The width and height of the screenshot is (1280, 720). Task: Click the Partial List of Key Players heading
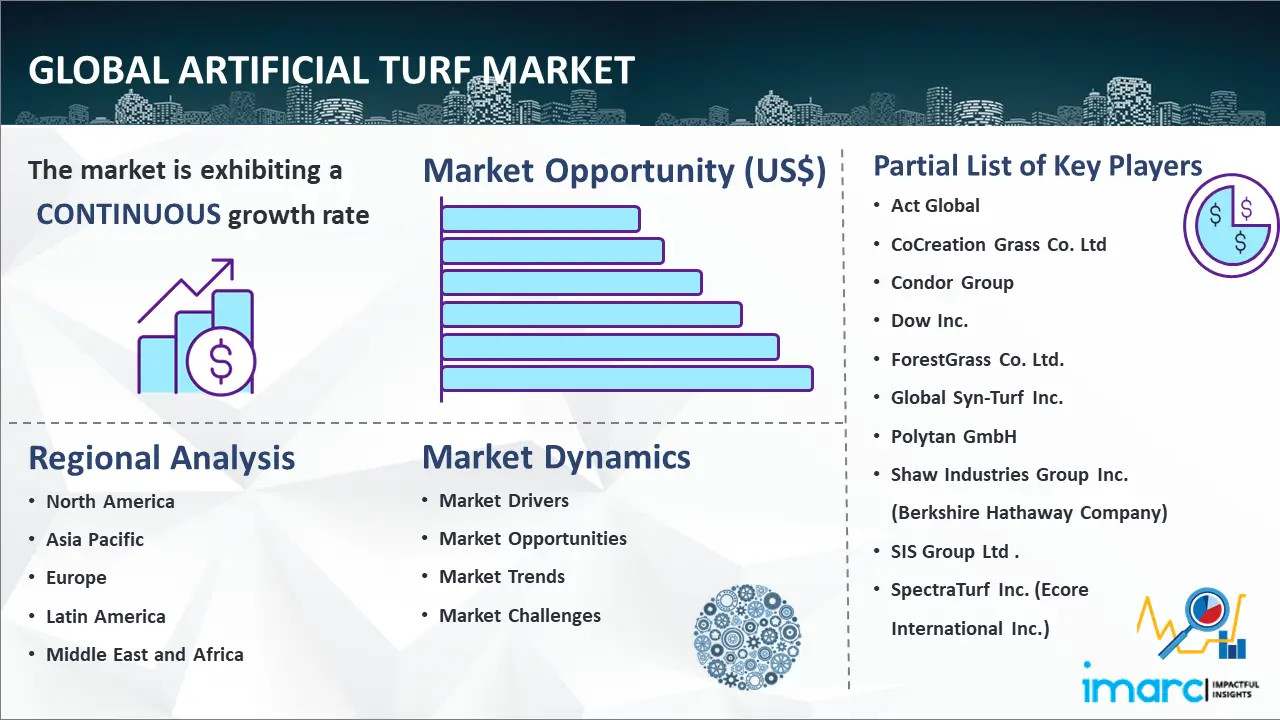(x=1037, y=165)
